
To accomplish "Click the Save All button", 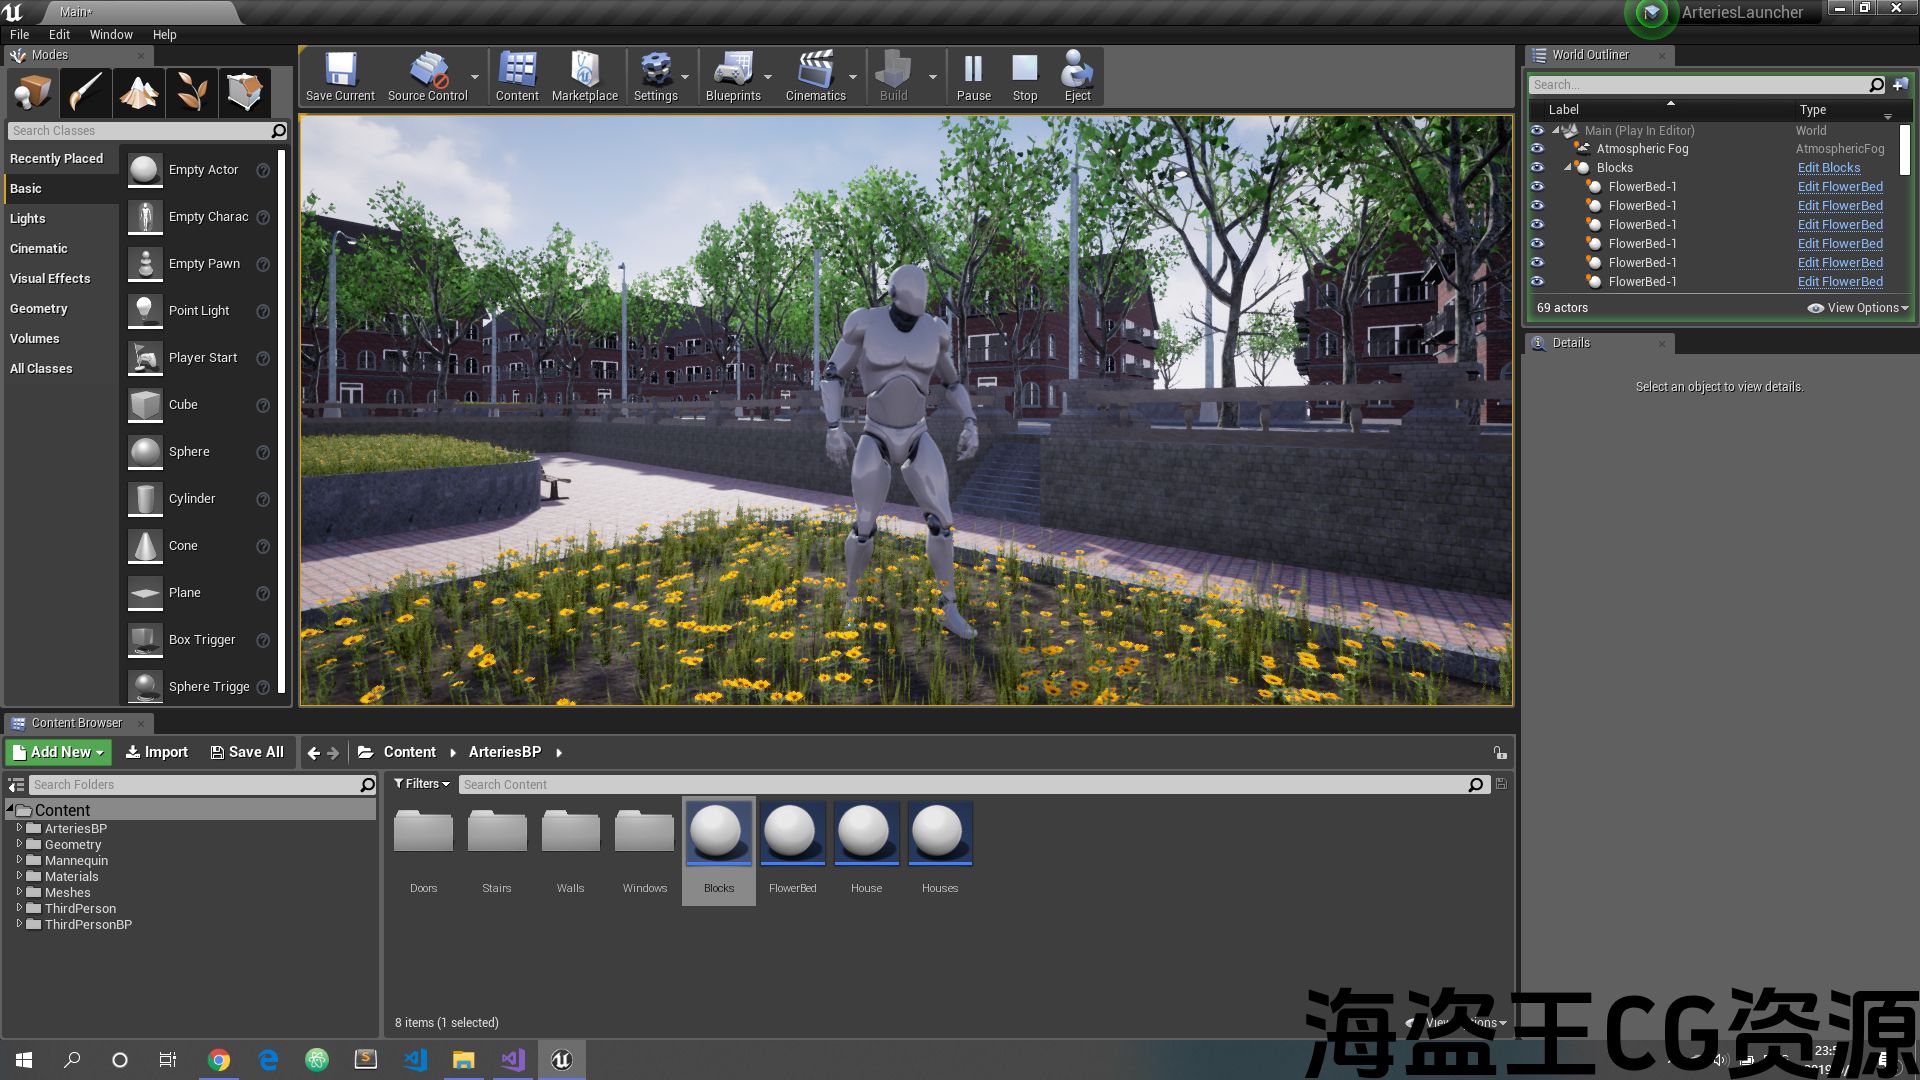I will point(247,752).
